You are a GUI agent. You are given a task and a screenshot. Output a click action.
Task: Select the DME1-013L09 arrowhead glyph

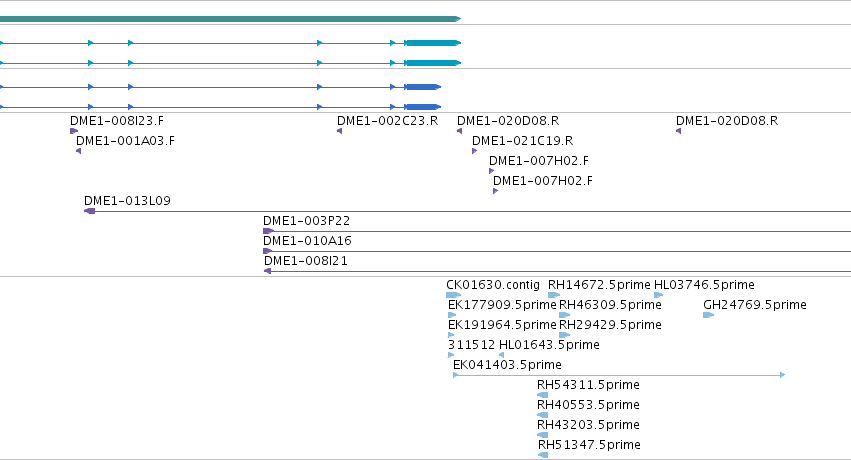90,211
